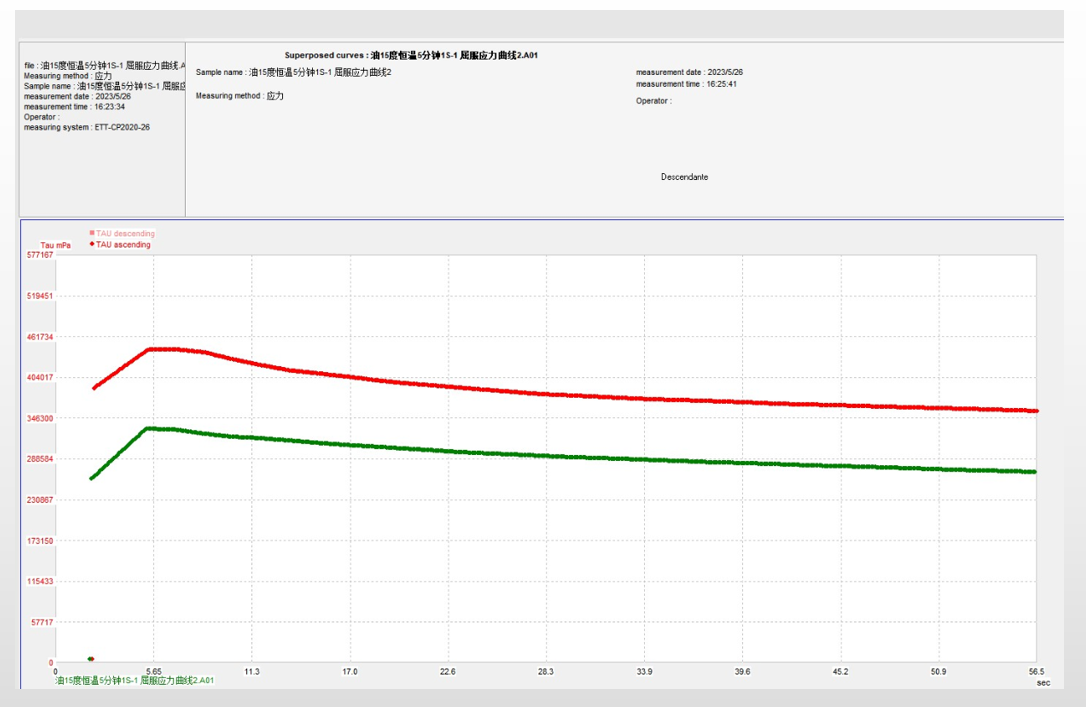Click the measuring system ETT-CP2020-26 line

(87, 128)
